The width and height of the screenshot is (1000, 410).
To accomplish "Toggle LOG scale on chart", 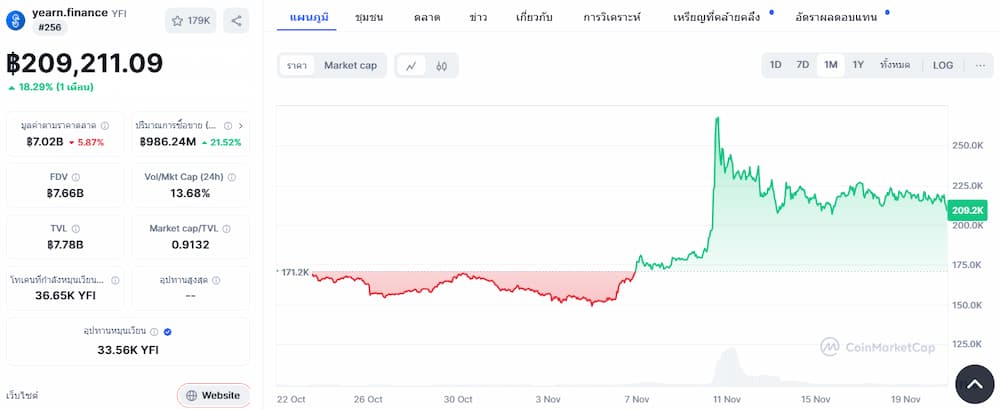I will coord(943,65).
